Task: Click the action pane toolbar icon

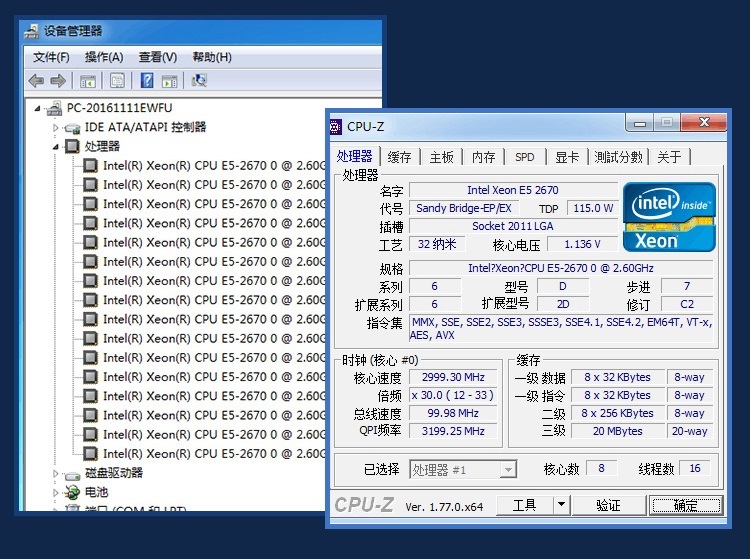Action: coord(169,81)
